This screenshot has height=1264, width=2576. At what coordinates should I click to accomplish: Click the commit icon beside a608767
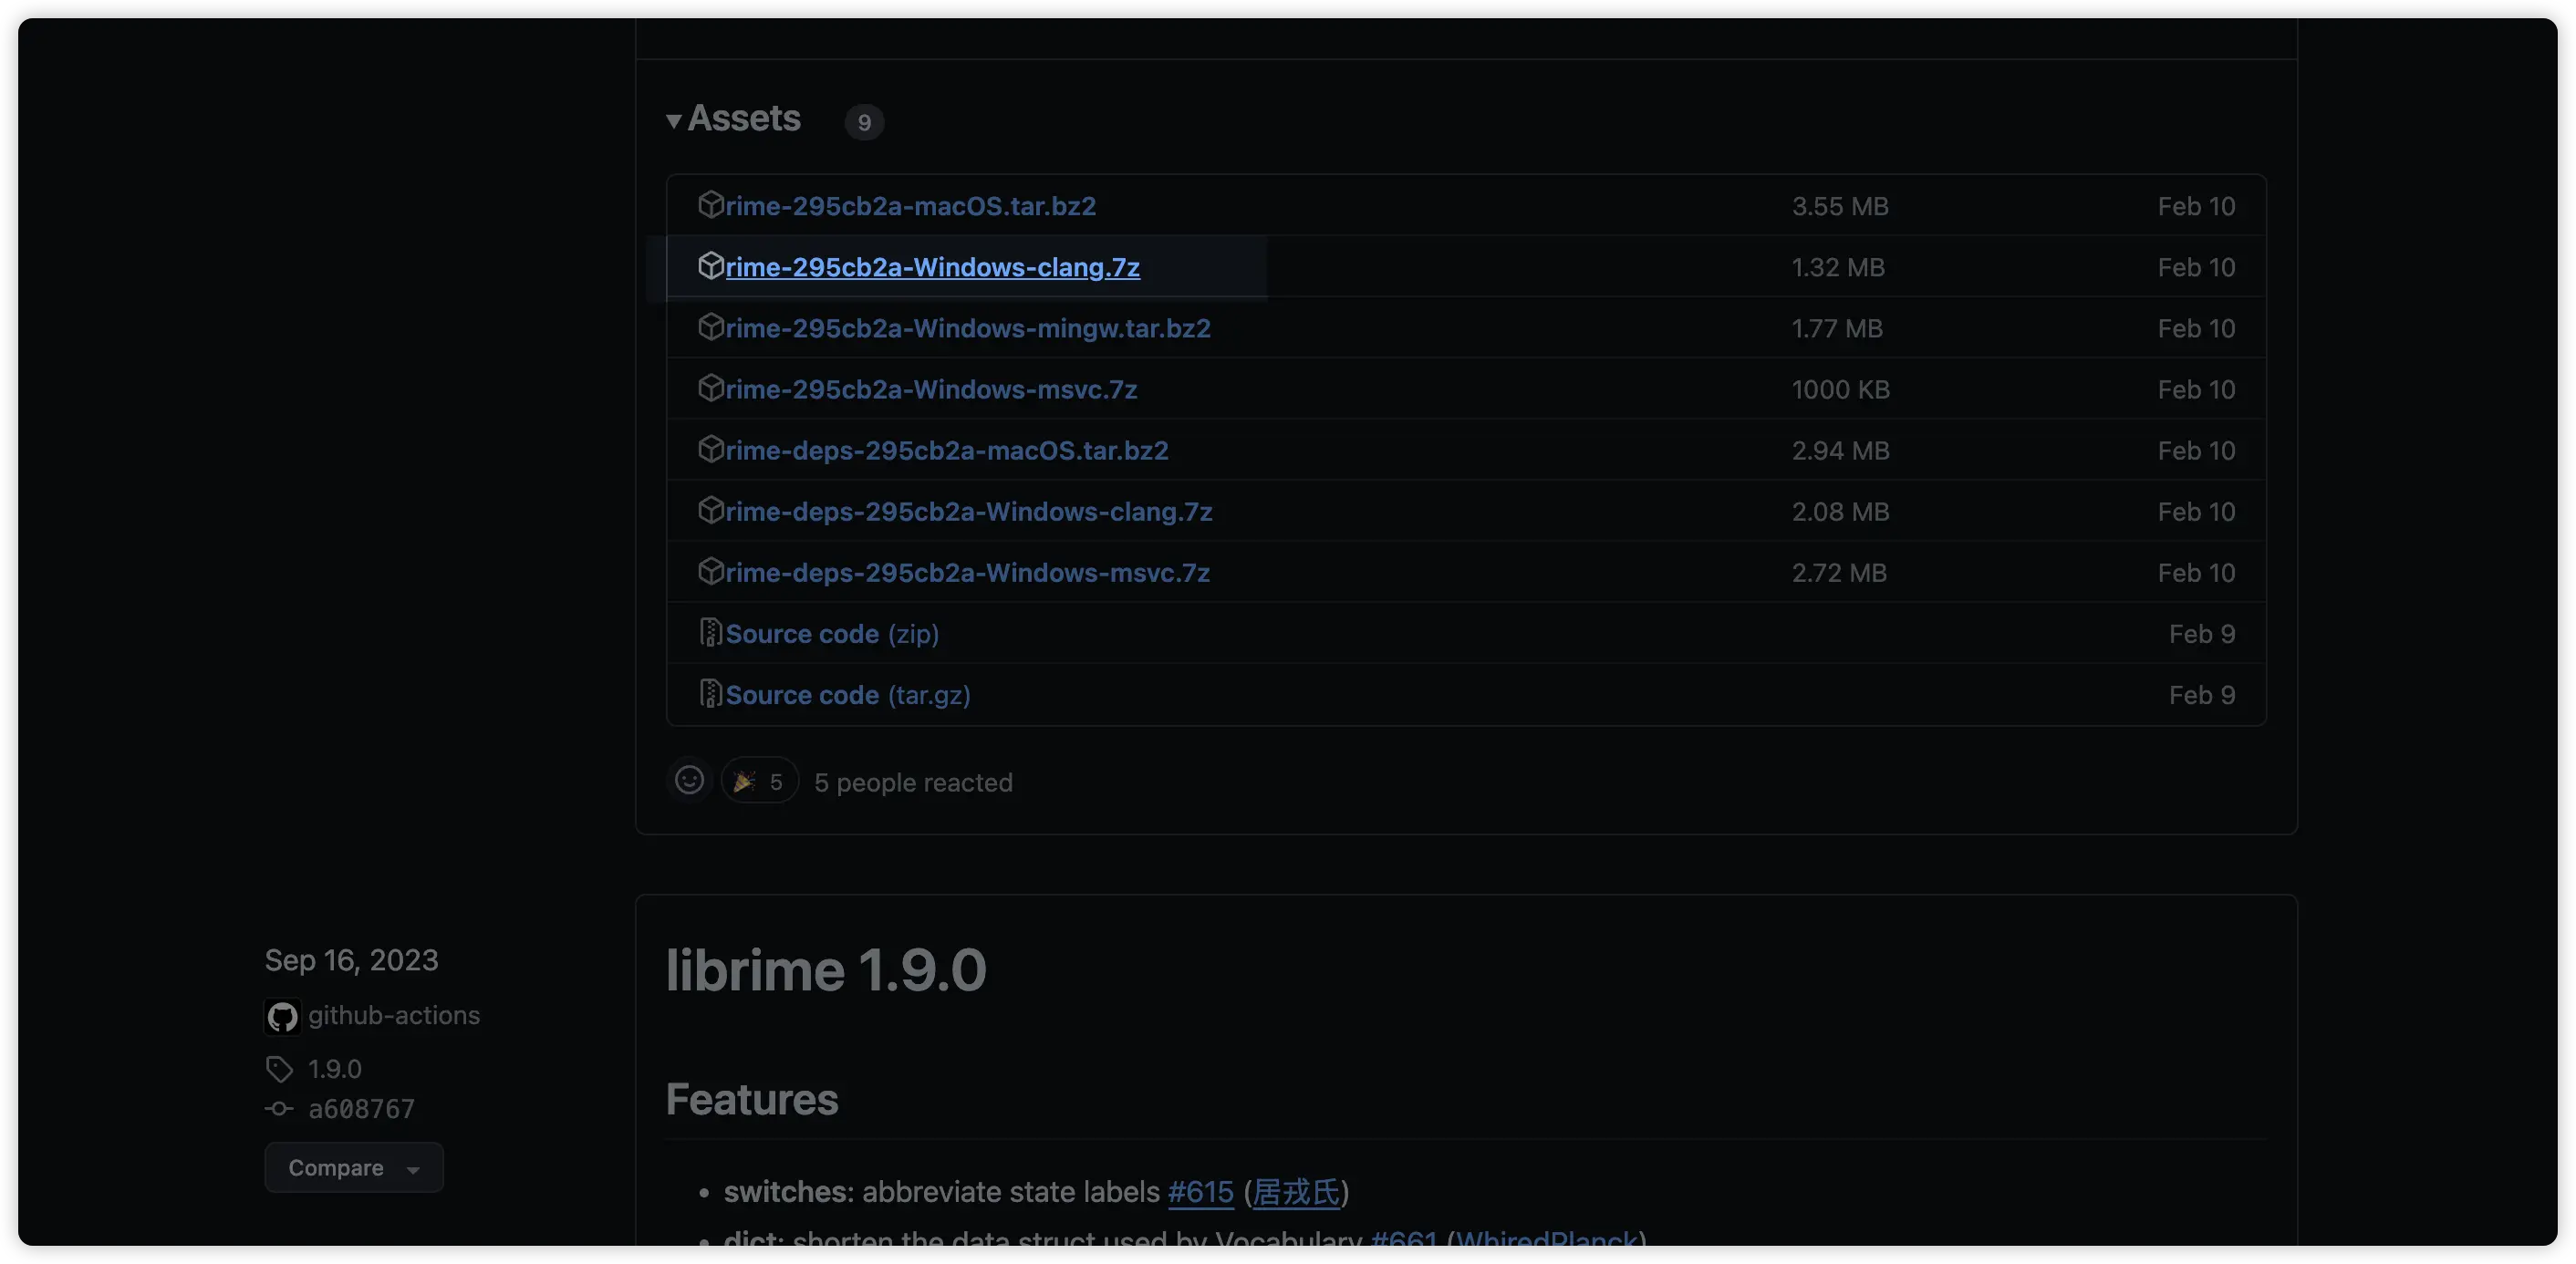tap(279, 1109)
